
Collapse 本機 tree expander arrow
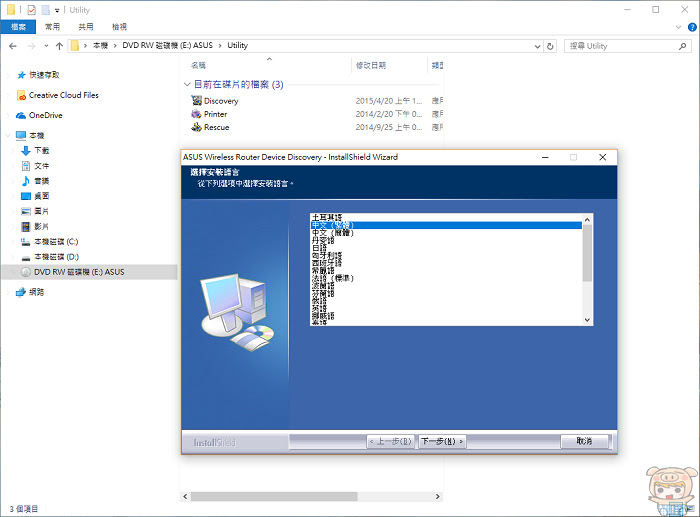pyautogui.click(x=8, y=135)
